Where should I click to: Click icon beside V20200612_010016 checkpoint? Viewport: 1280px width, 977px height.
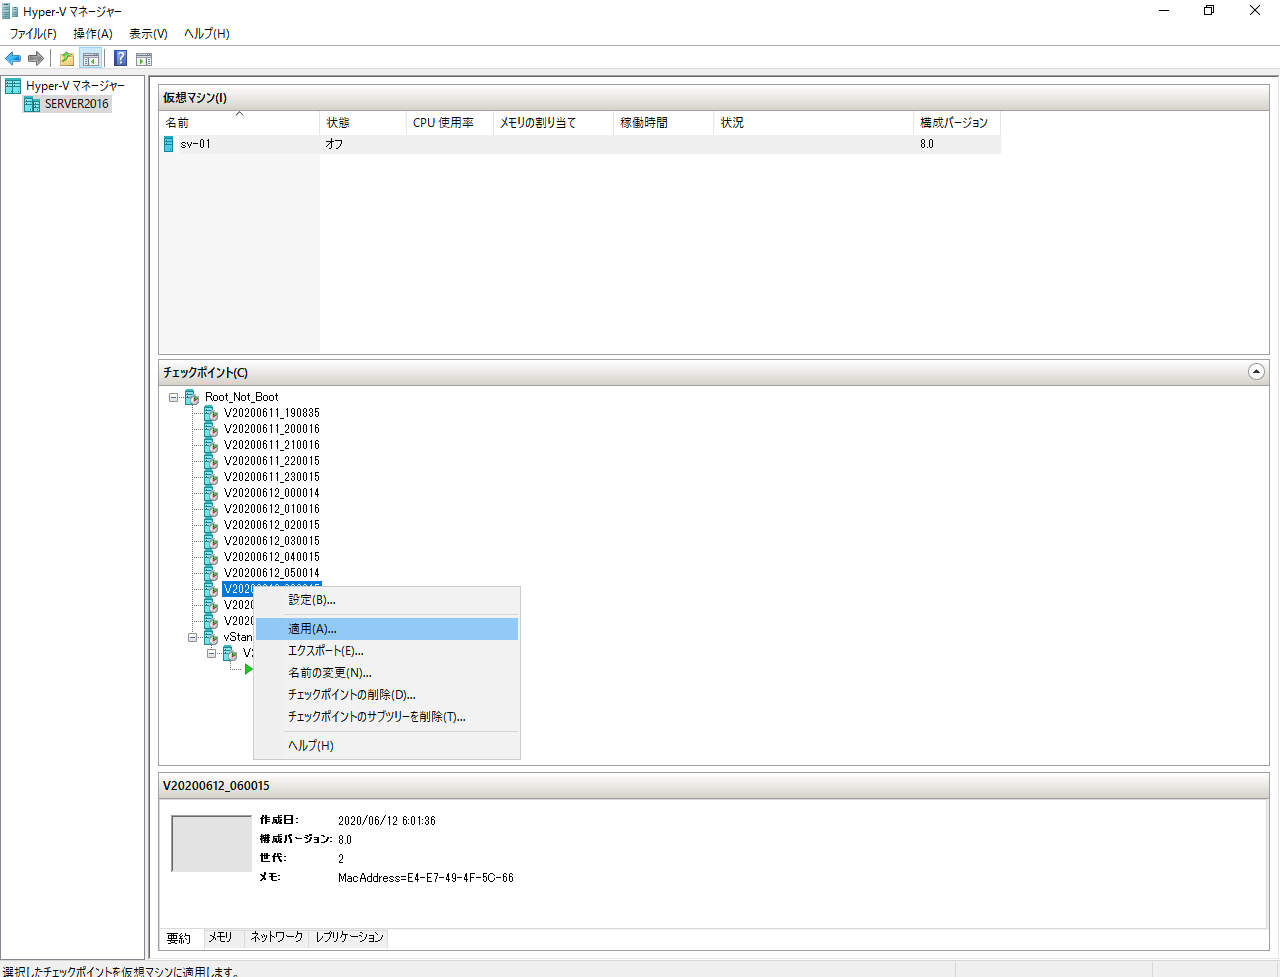click(x=210, y=509)
